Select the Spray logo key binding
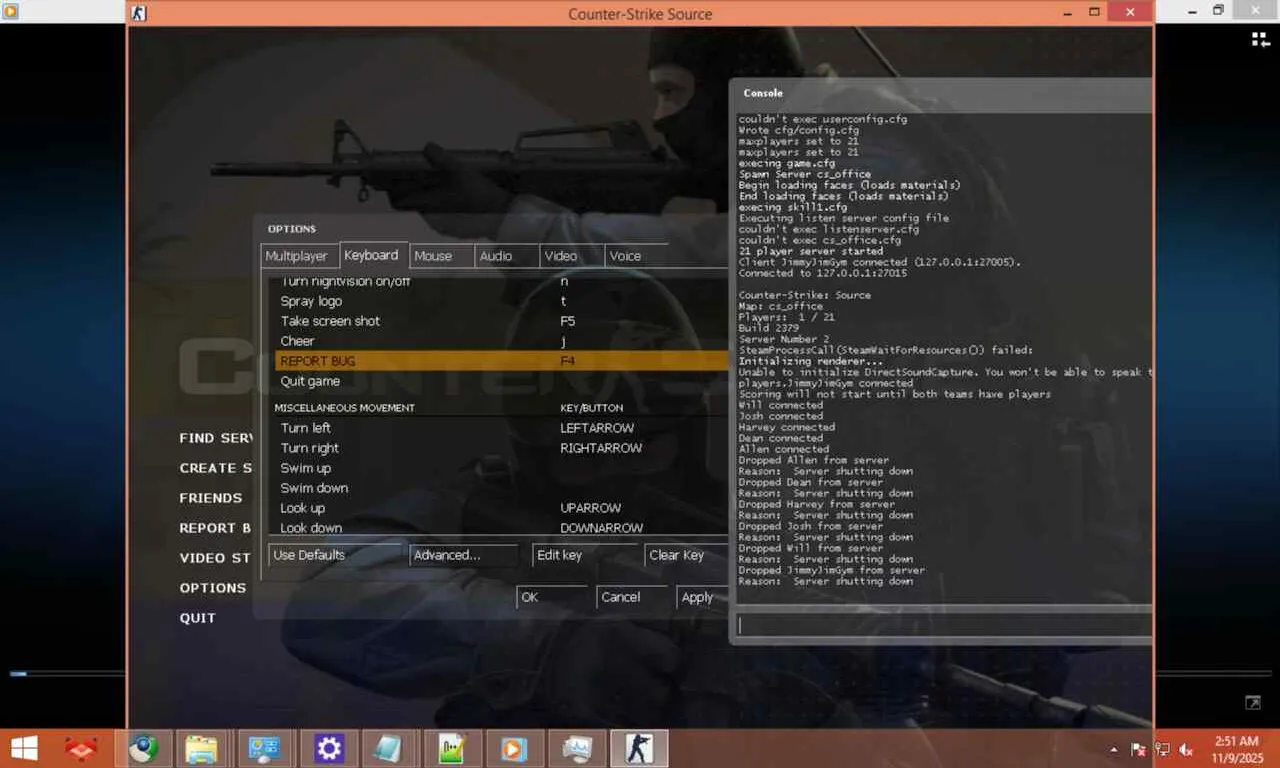1280x768 pixels. (501, 301)
